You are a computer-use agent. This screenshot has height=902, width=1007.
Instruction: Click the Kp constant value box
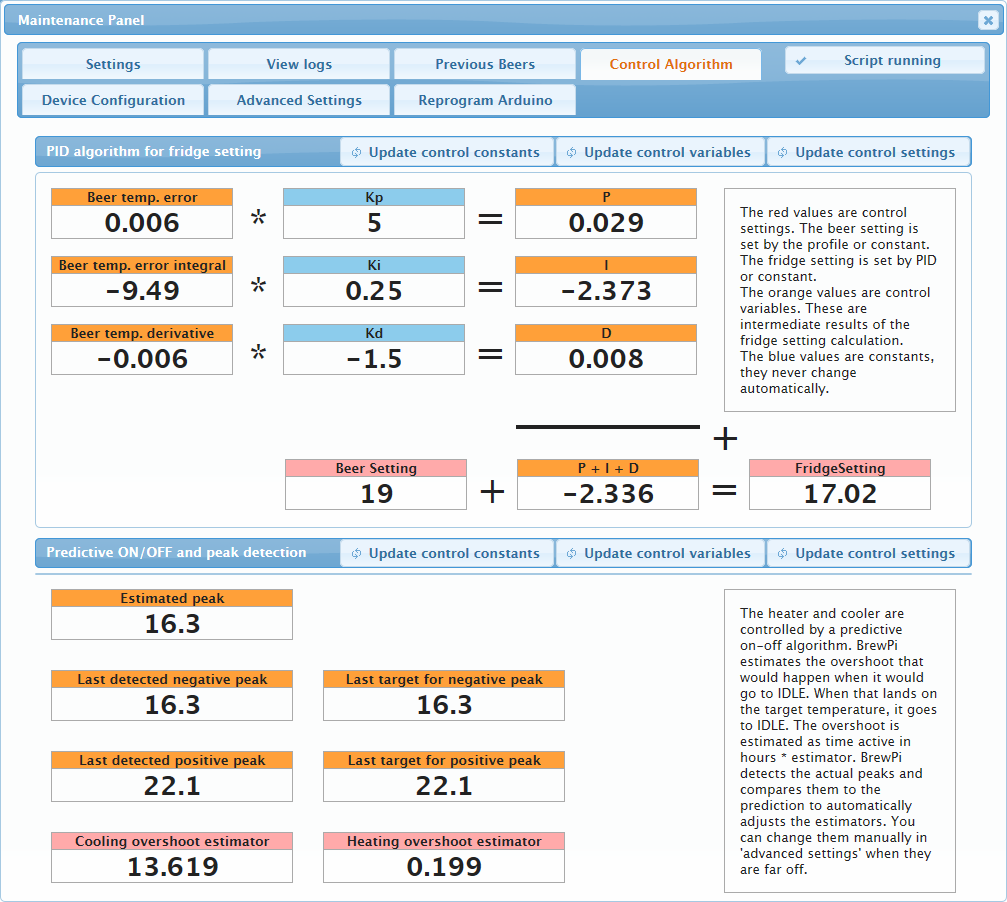(x=374, y=222)
